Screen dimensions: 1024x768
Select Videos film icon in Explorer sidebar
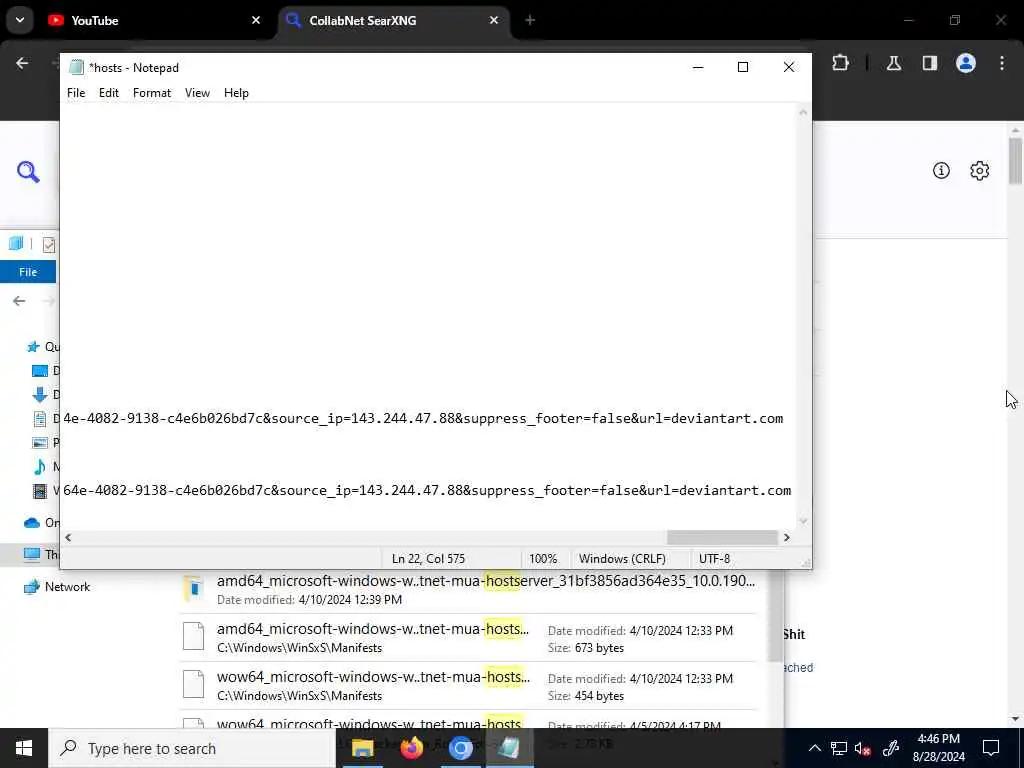pyautogui.click(x=40, y=490)
